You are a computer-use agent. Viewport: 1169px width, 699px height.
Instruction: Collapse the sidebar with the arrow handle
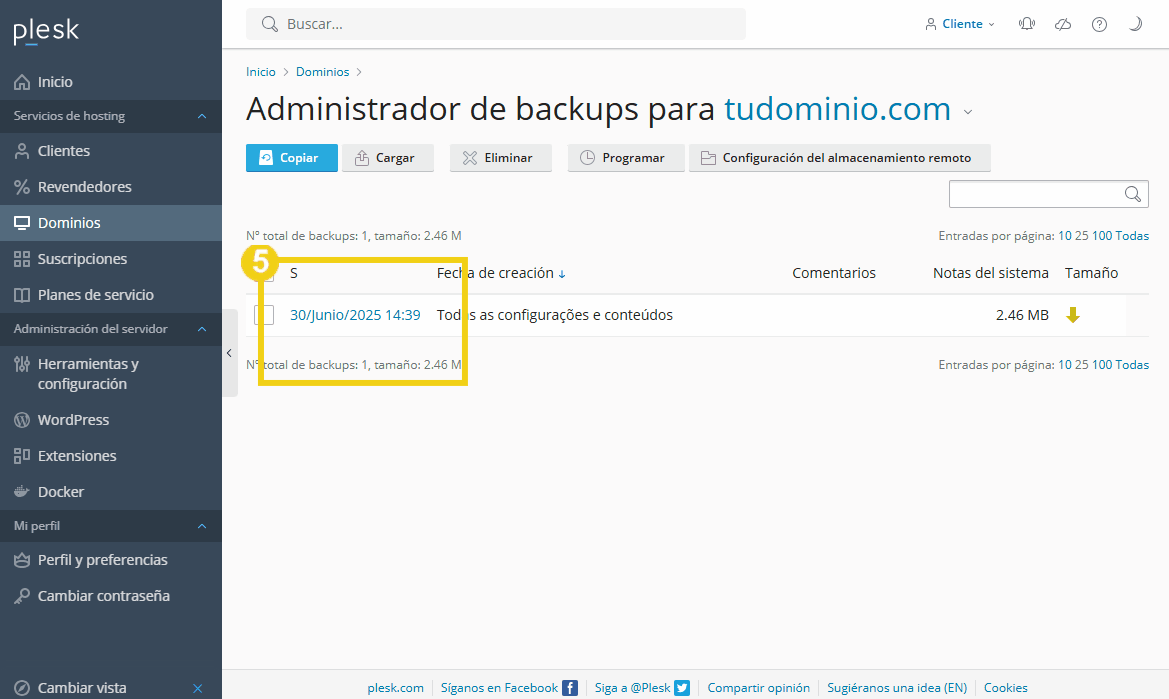[230, 353]
